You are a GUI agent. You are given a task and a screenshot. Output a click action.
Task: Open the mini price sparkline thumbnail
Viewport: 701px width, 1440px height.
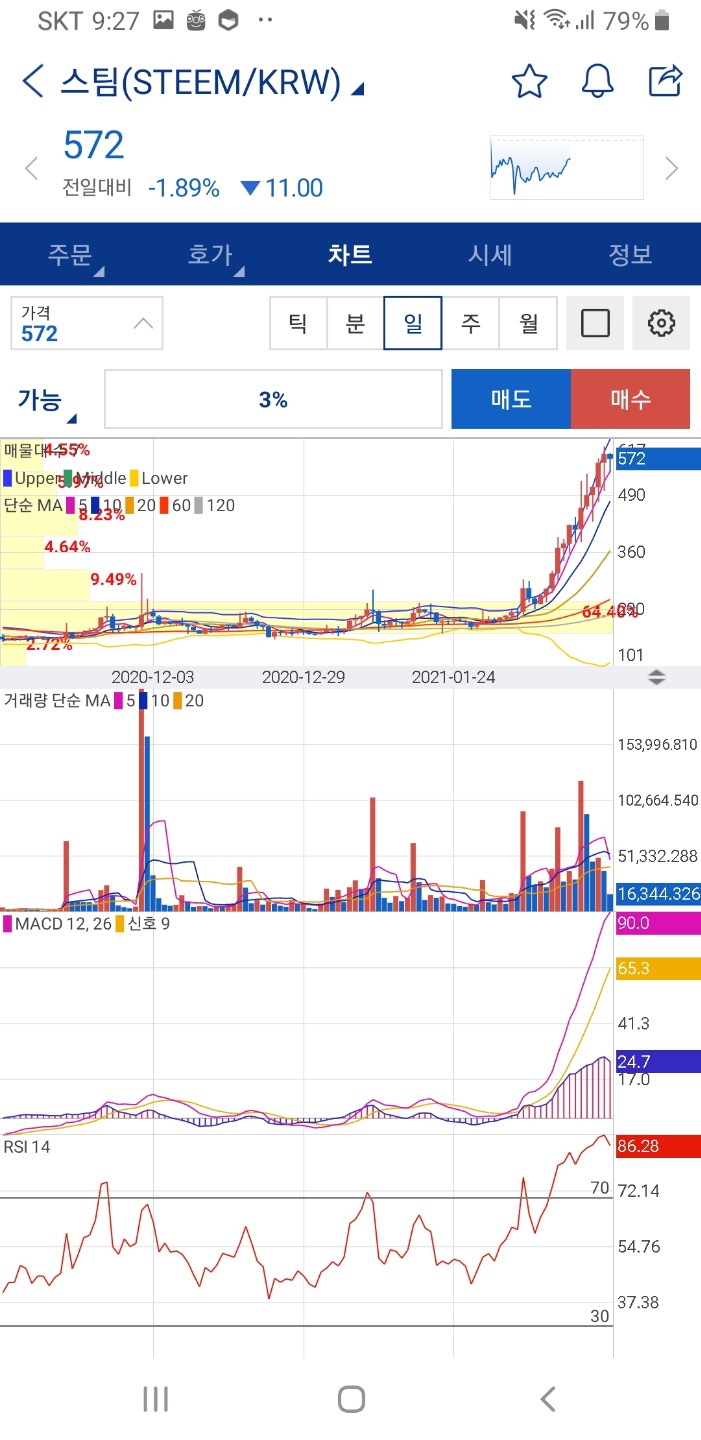(x=566, y=167)
